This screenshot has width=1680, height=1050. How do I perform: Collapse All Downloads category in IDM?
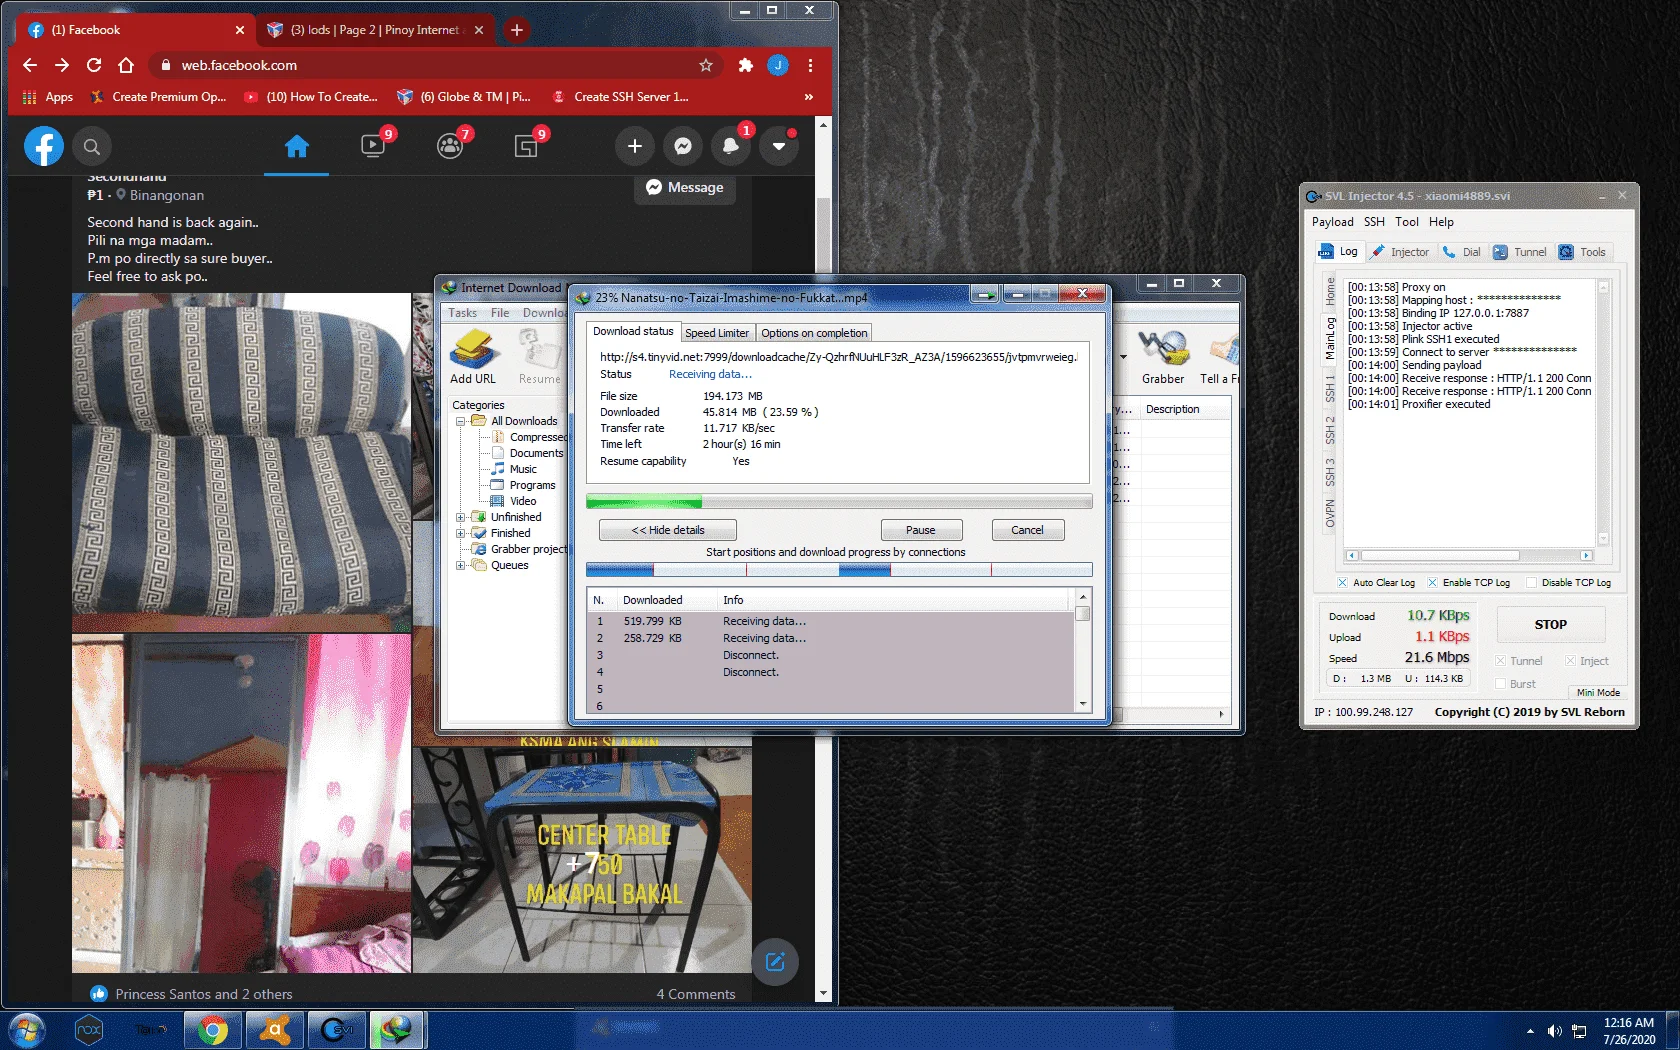coord(461,421)
